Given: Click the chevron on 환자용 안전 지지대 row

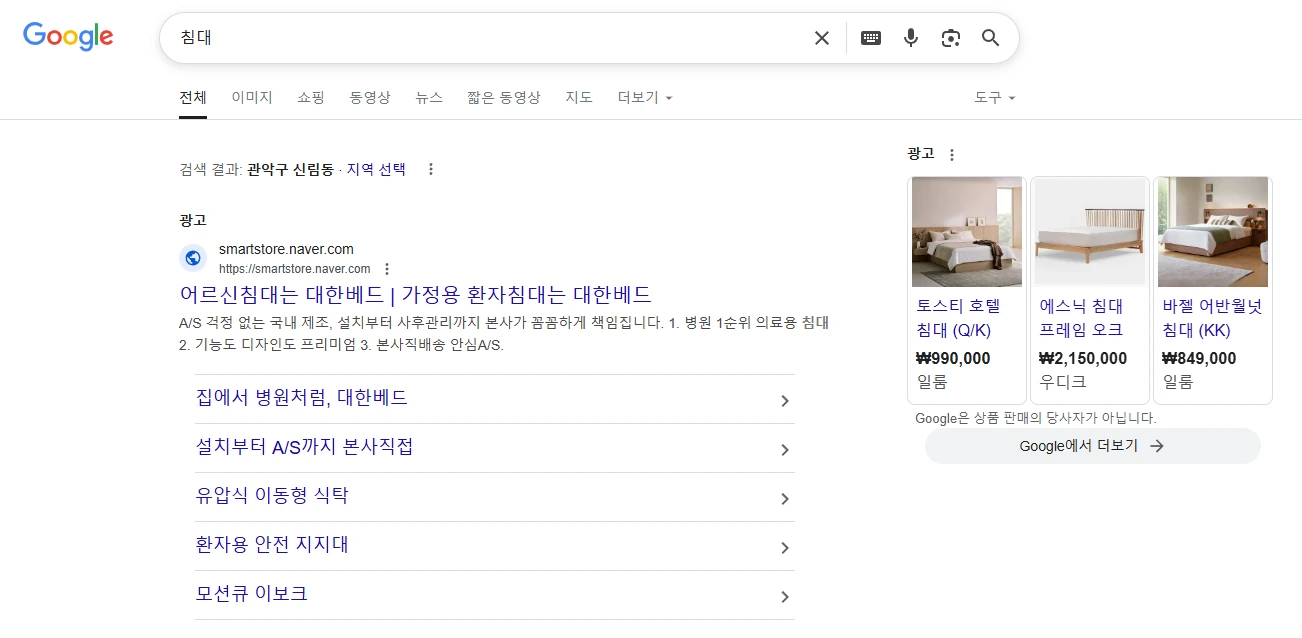Looking at the screenshot, I should pyautogui.click(x=785, y=548).
